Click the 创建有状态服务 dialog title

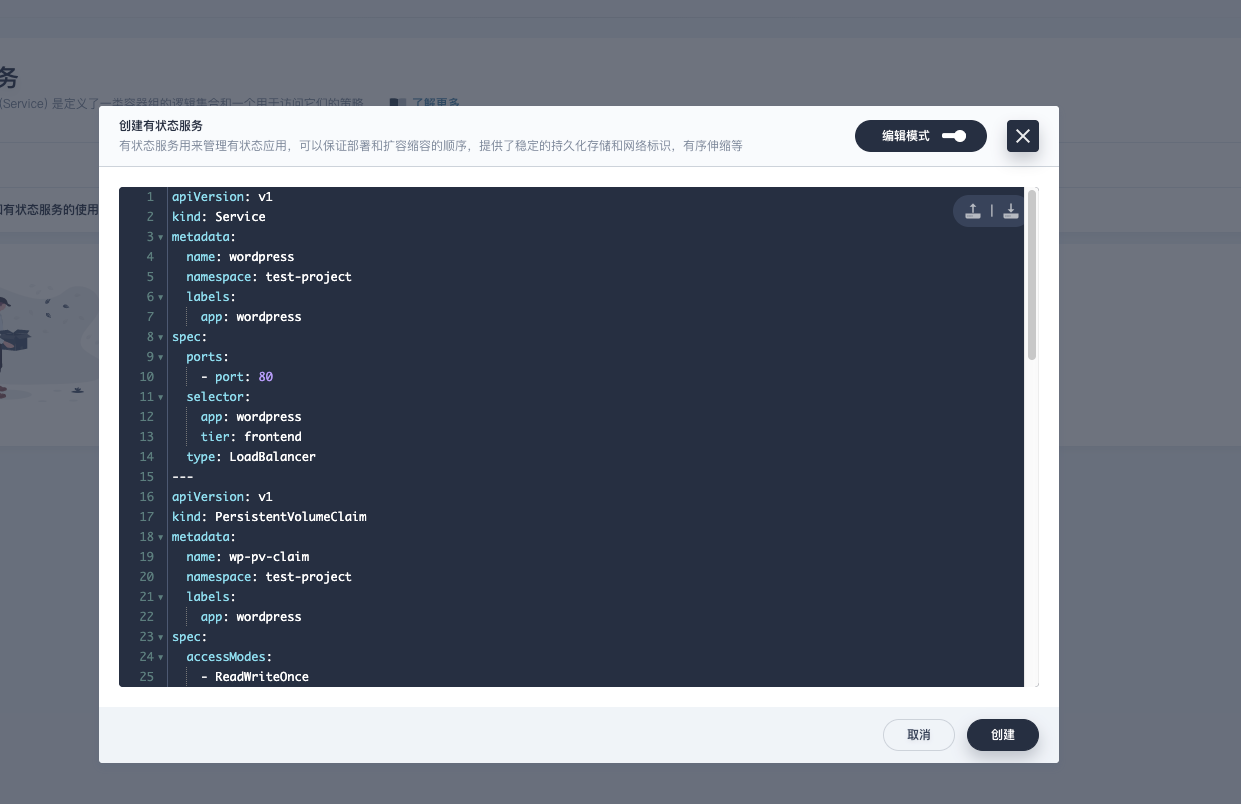[161, 126]
